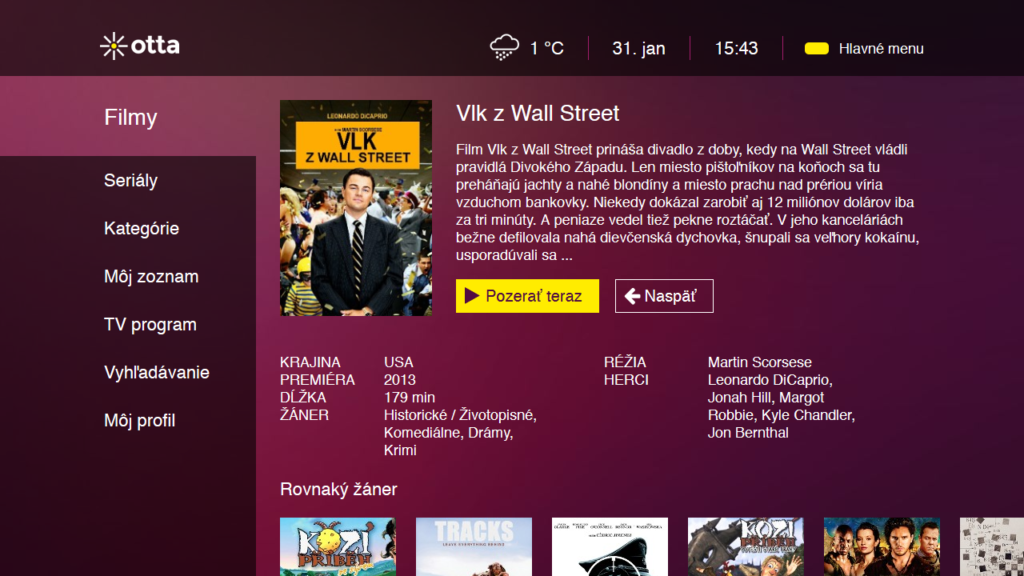Click the yellow Hlavné menu indicator
The height and width of the screenshot is (576, 1024).
click(x=816, y=48)
